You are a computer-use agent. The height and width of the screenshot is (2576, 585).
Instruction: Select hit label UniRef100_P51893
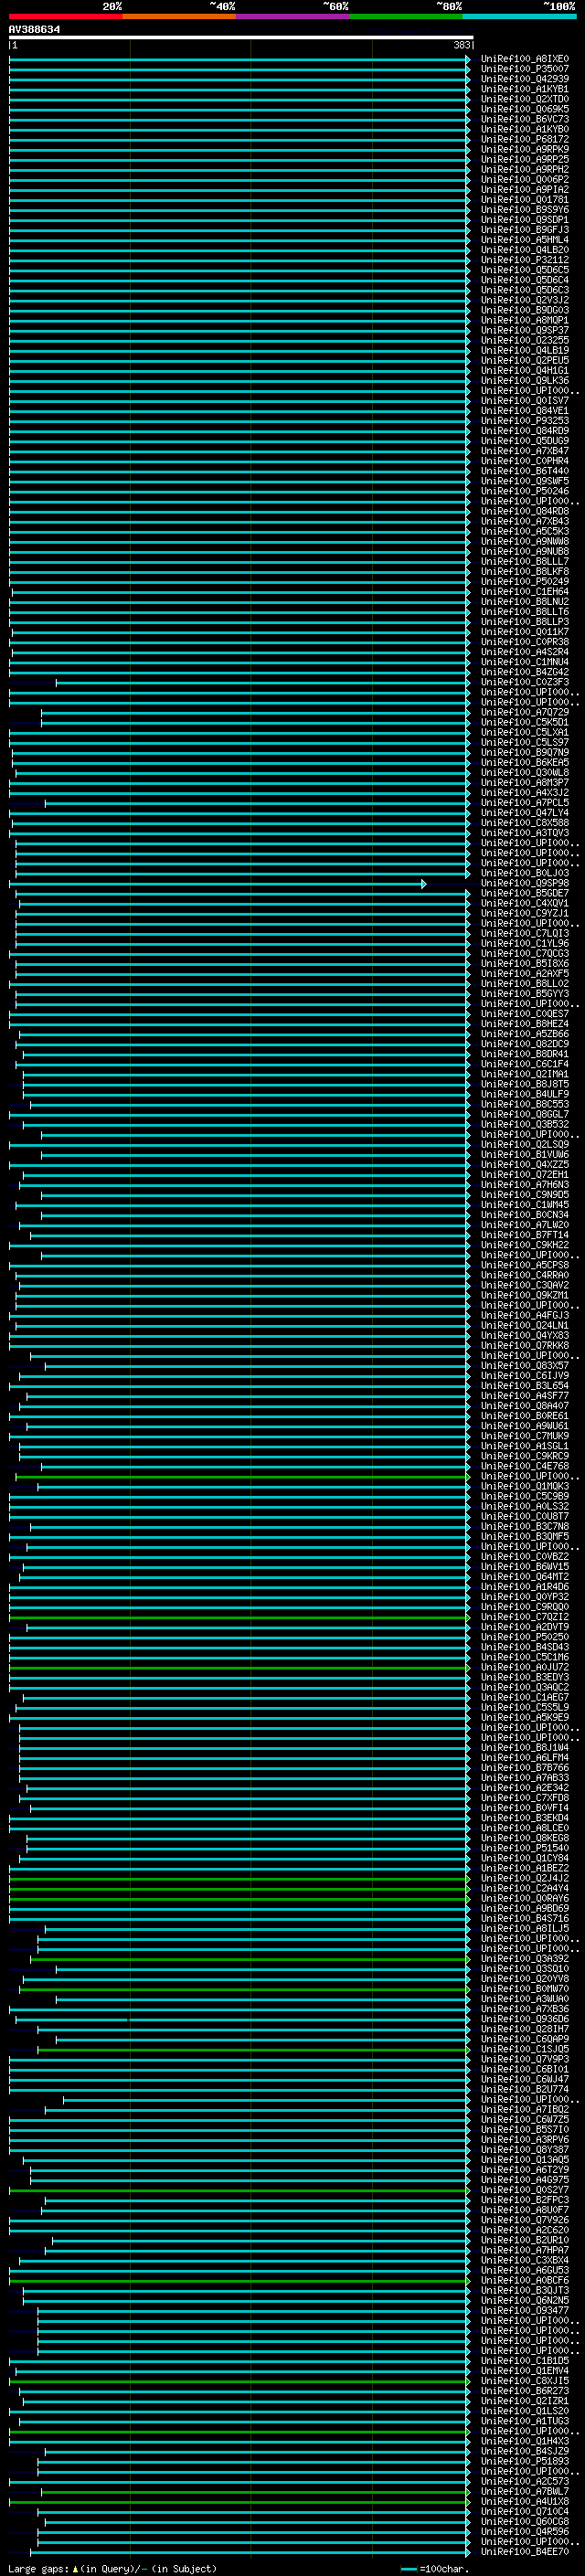(x=525, y=2461)
